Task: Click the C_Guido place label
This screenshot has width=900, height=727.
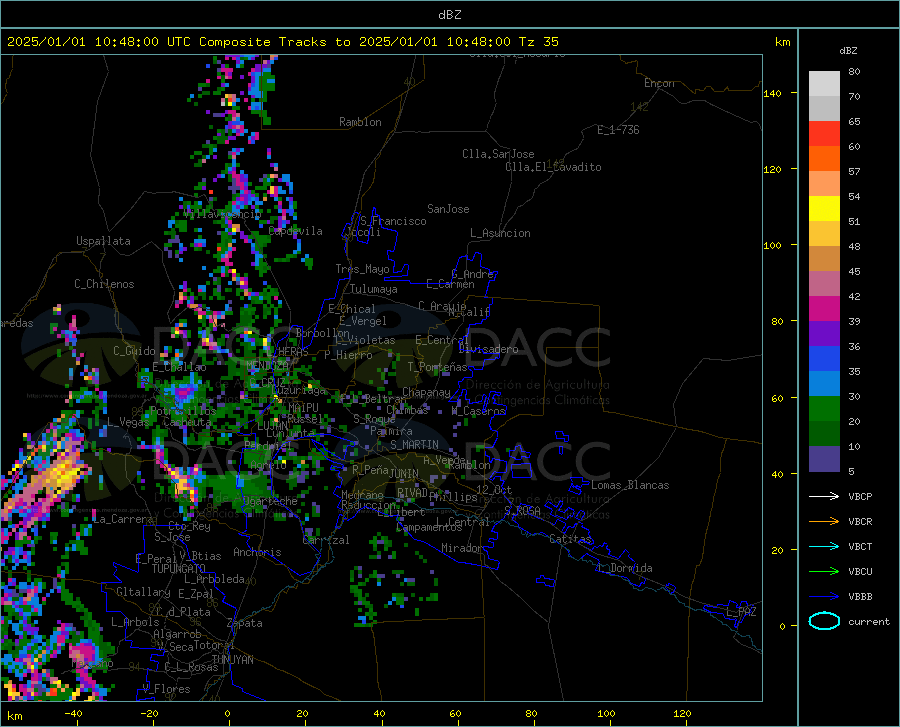Action: pos(134,351)
